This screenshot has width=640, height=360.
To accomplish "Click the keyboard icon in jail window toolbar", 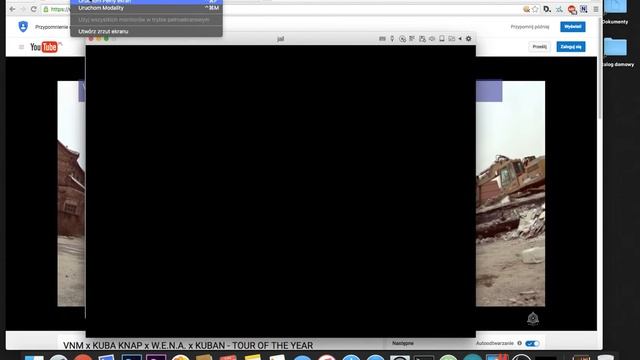I will [382, 39].
